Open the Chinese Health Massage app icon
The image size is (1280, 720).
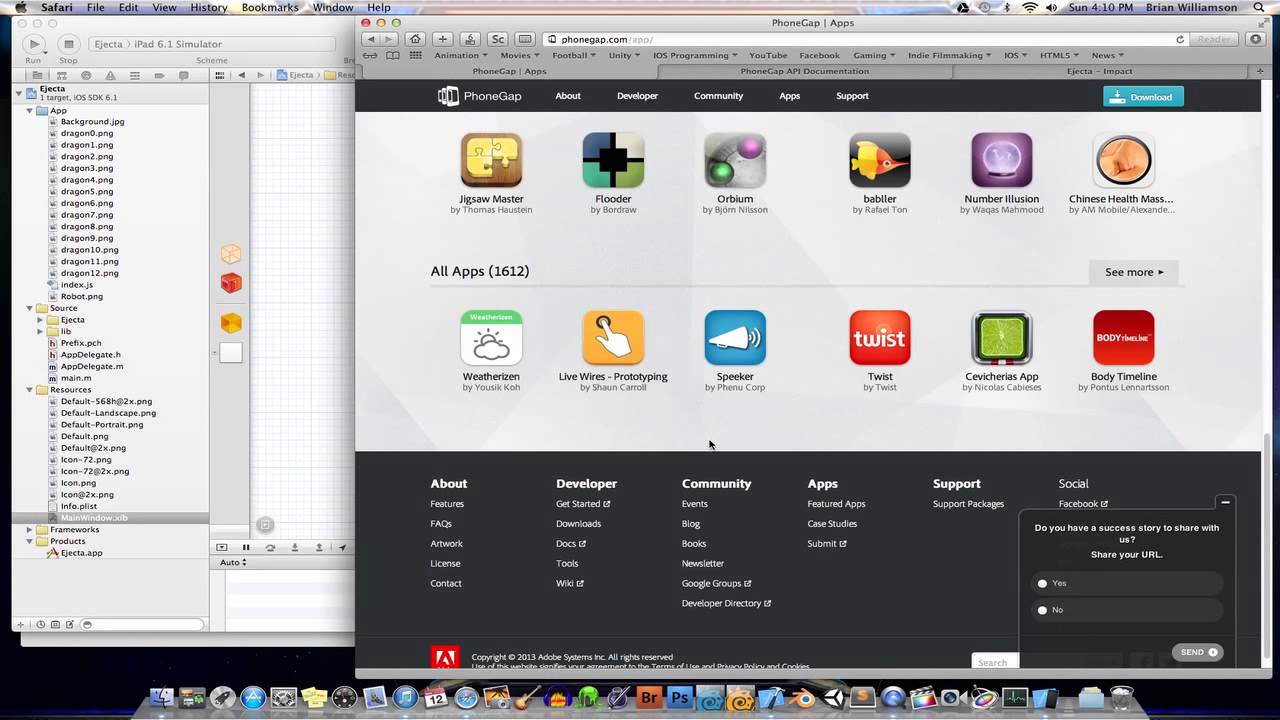pos(1124,160)
